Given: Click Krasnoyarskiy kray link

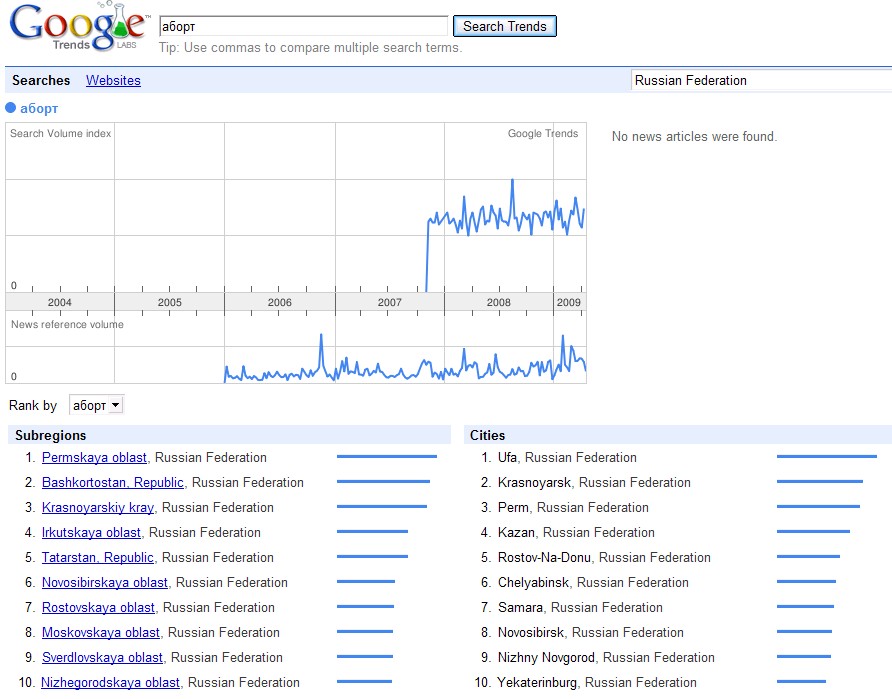Looking at the screenshot, I should coord(98,508).
